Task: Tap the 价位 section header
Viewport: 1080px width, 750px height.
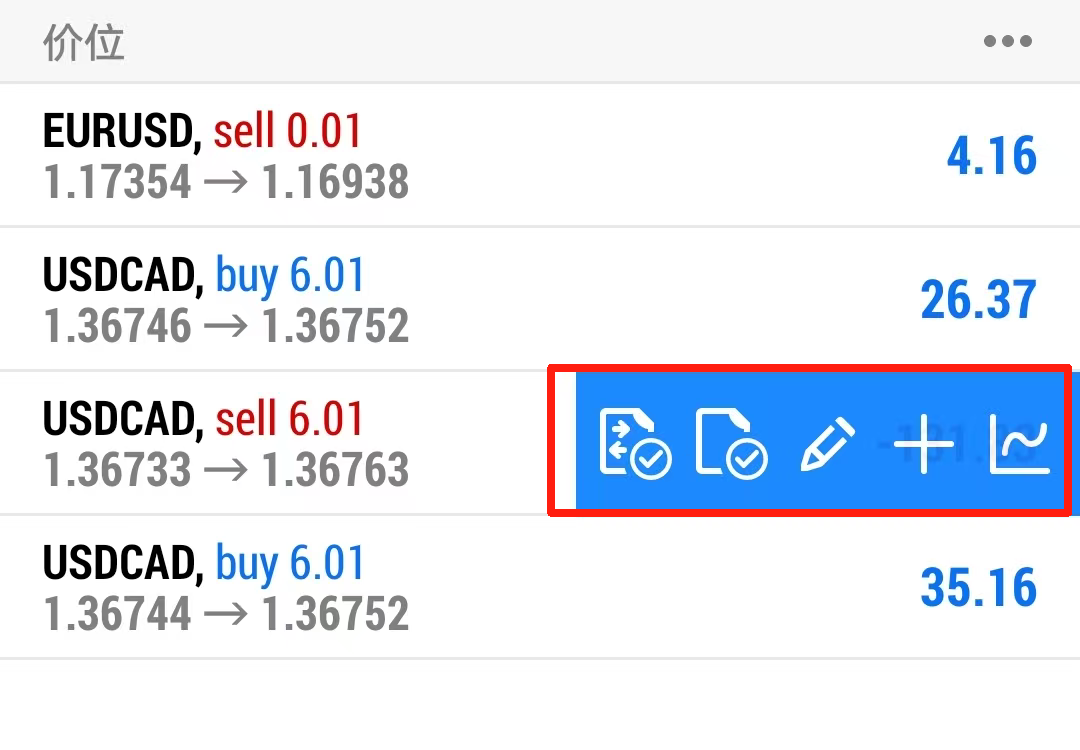Action: pos(84,44)
